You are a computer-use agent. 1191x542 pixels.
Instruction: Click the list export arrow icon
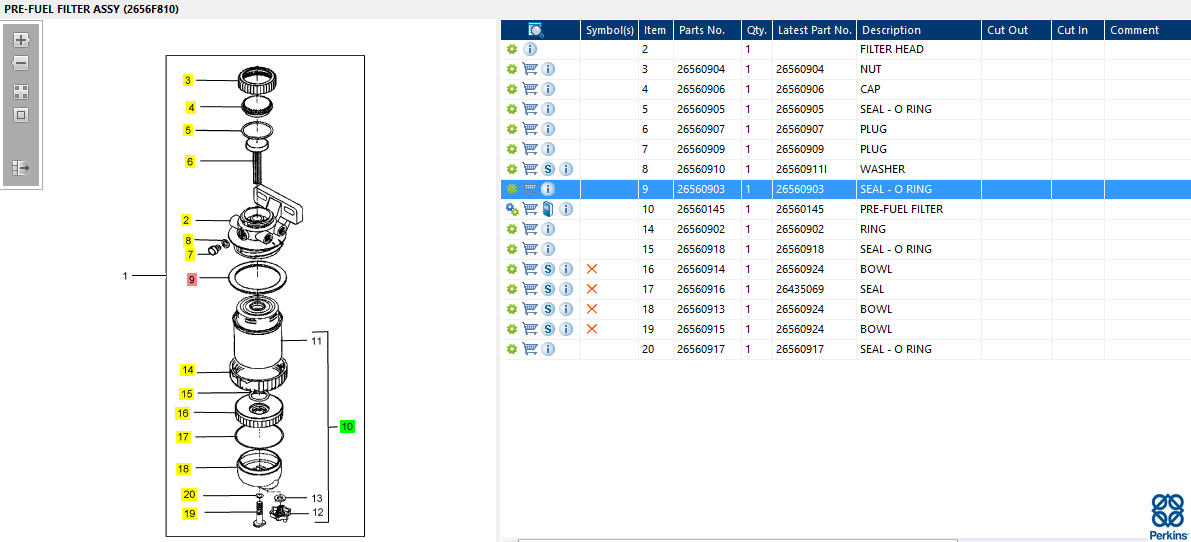pyautogui.click(x=21, y=168)
